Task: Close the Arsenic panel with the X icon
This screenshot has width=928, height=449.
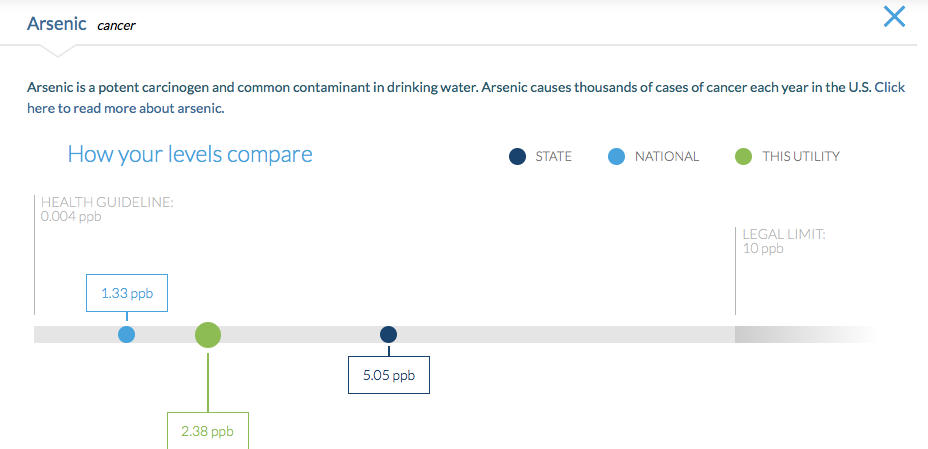Action: point(894,16)
